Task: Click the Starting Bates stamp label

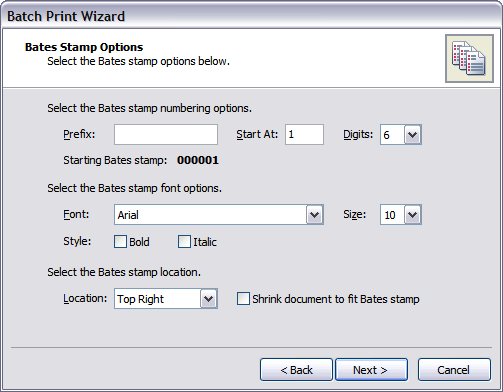Action: pos(115,160)
